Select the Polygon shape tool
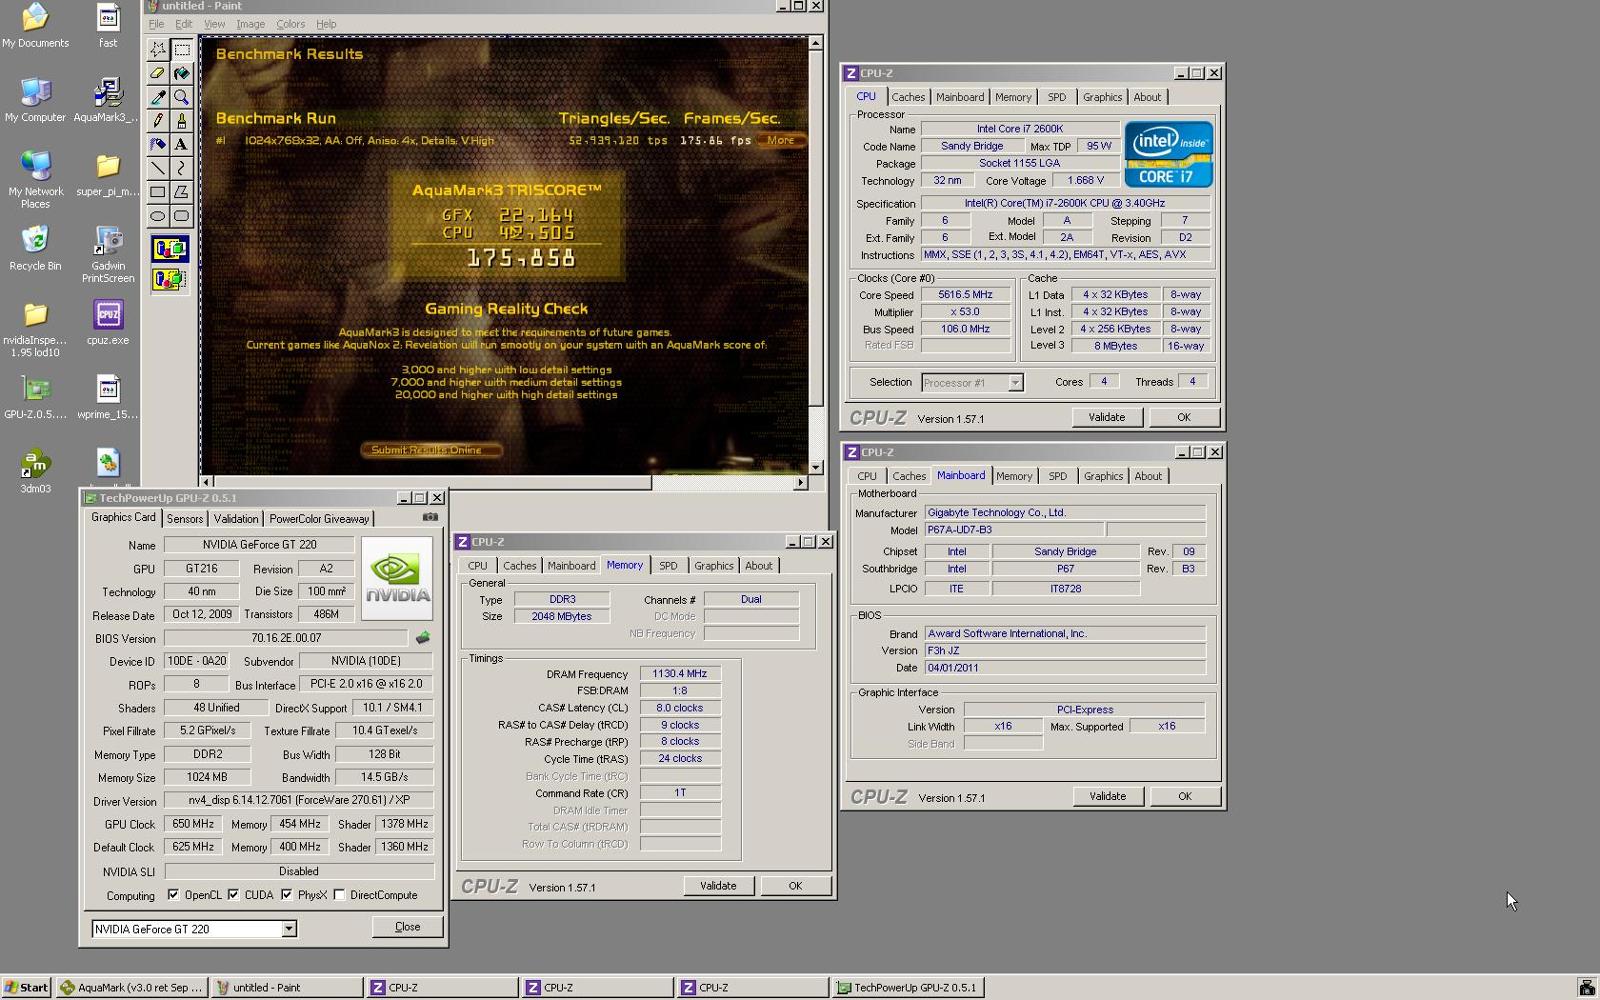The image size is (1600, 1000). click(182, 192)
